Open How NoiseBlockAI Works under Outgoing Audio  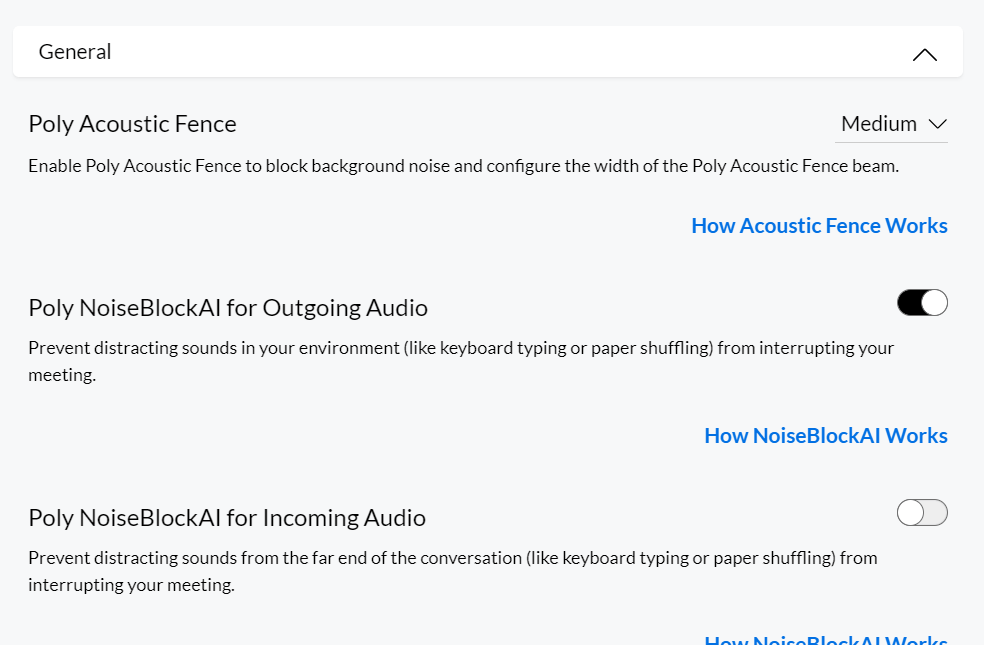pyautogui.click(x=826, y=436)
